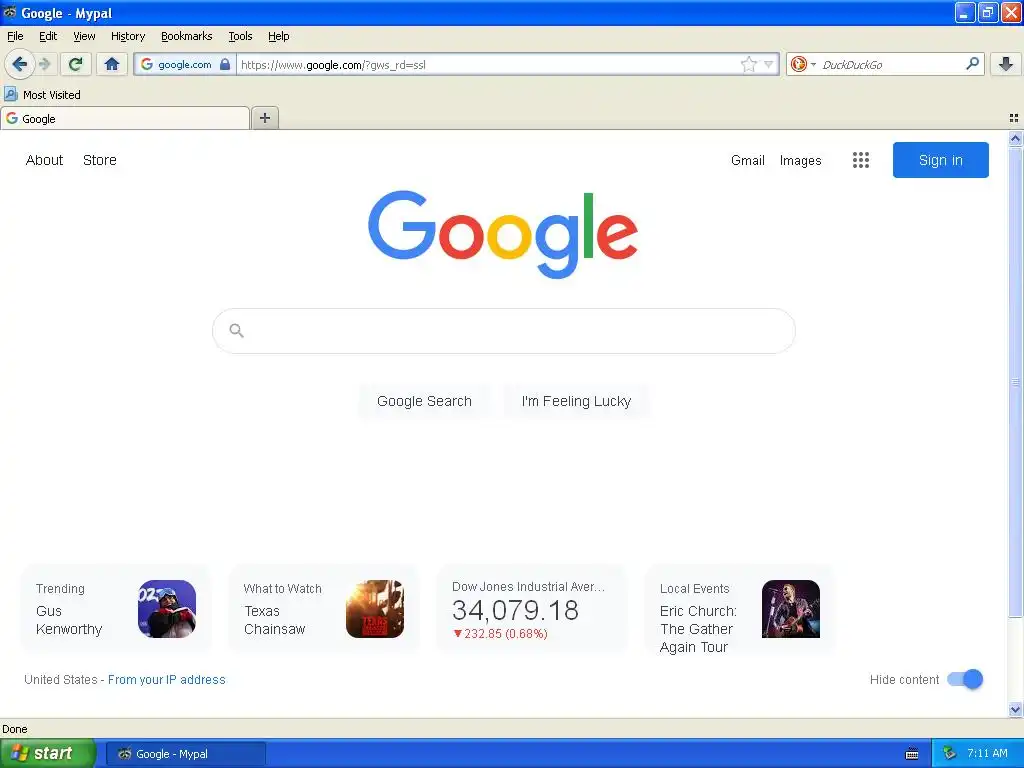Screen dimensions: 1024x768
Task: Go forward with the forward arrow button
Action: [44, 64]
